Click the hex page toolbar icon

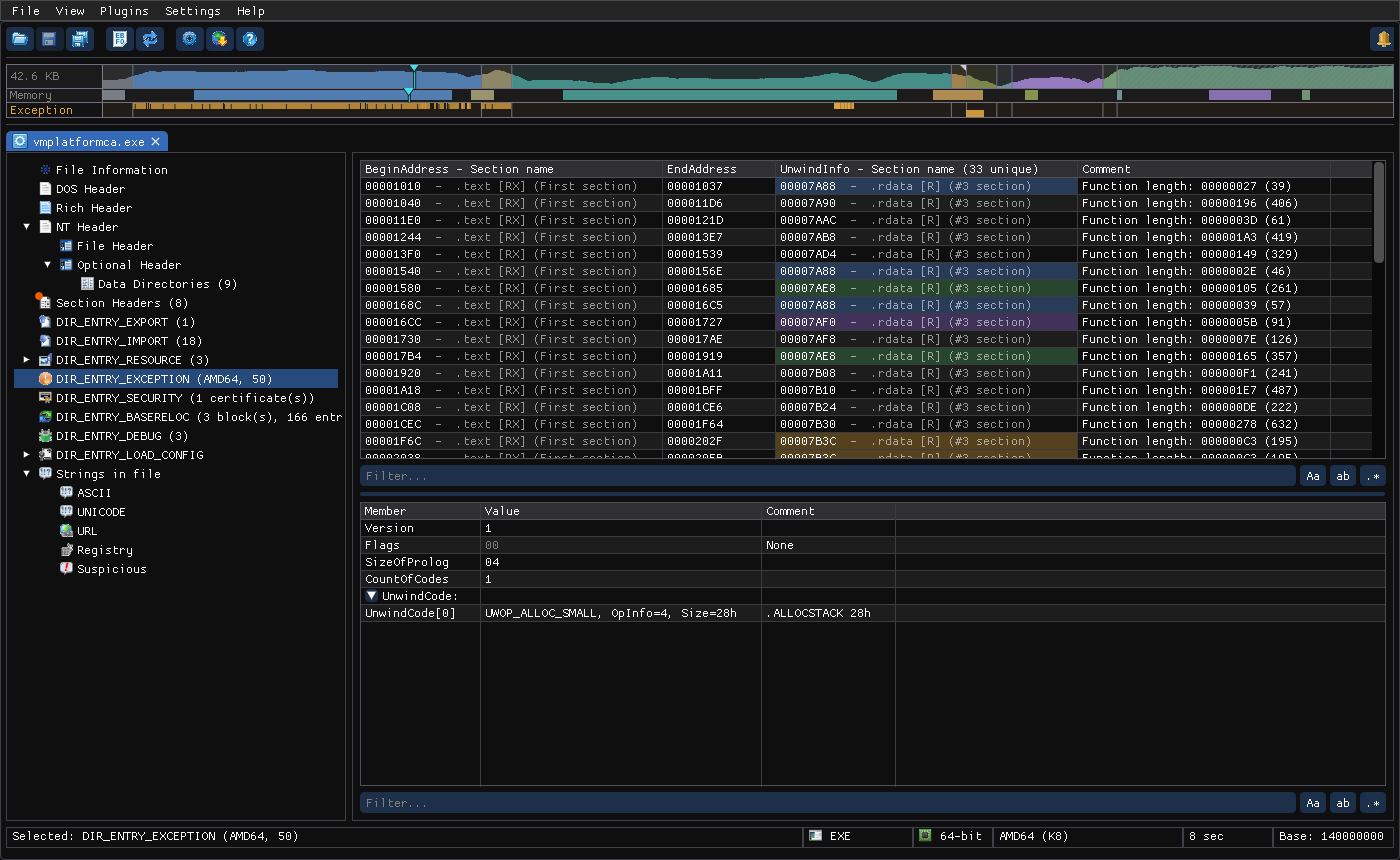(x=120, y=39)
